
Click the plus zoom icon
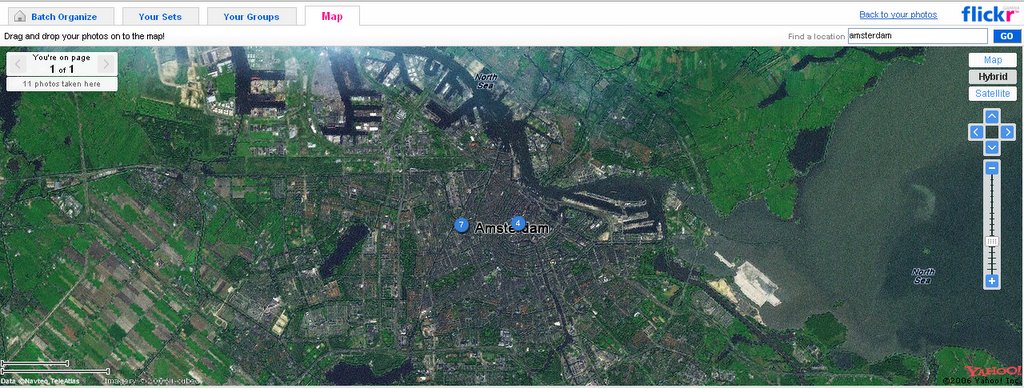pyautogui.click(x=991, y=281)
